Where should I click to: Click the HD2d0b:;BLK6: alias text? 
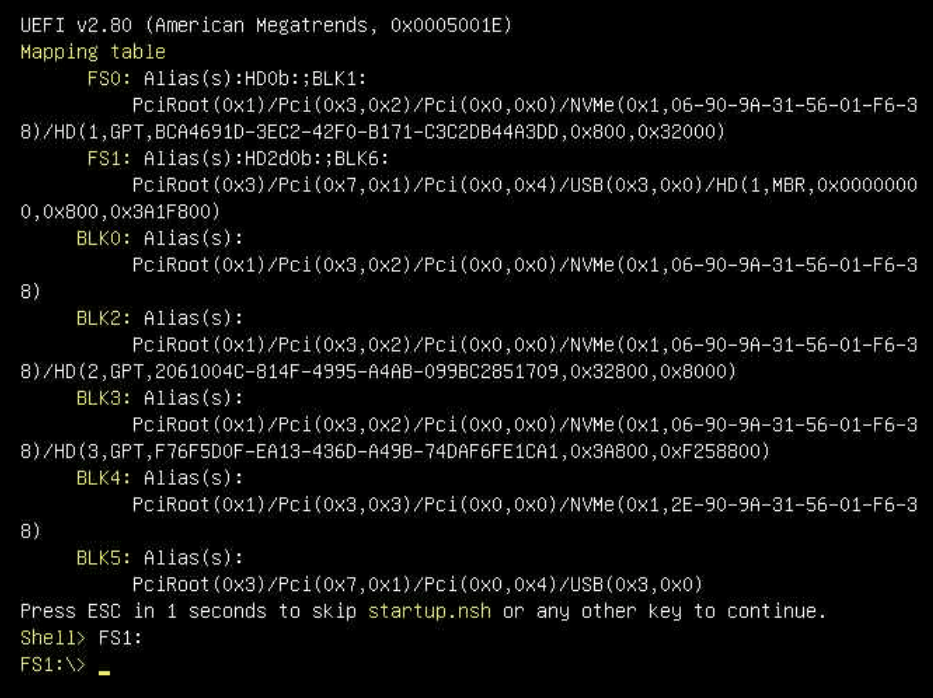[317, 158]
